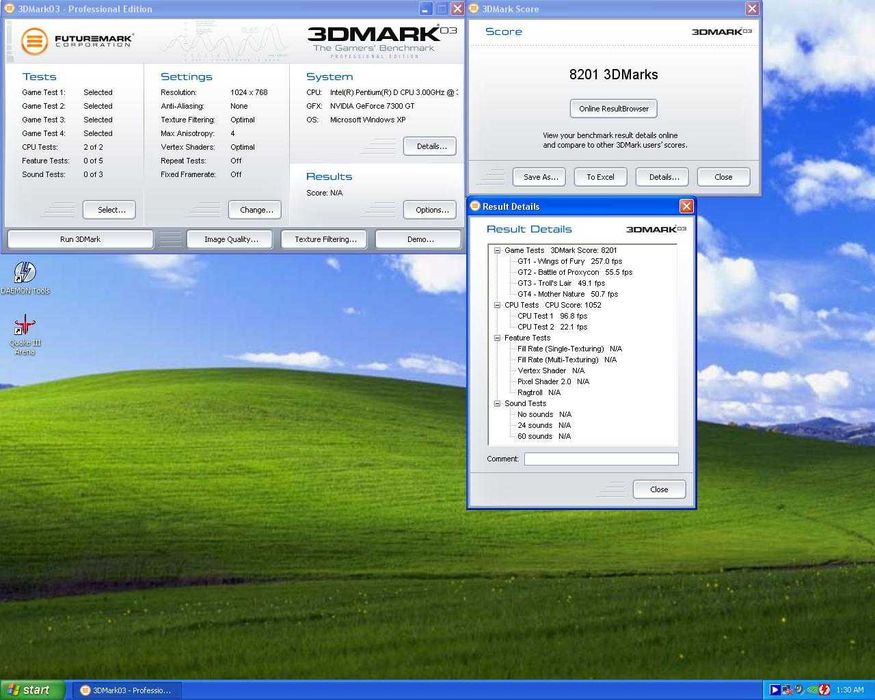The width and height of the screenshot is (875, 700).
Task: Close the Result Details window via X
Action: pyautogui.click(x=686, y=206)
